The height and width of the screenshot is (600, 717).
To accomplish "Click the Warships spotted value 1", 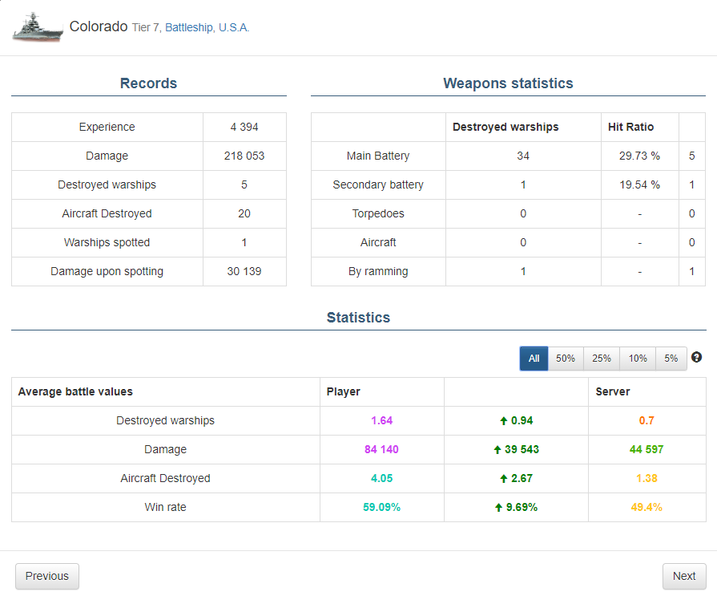I will (244, 242).
